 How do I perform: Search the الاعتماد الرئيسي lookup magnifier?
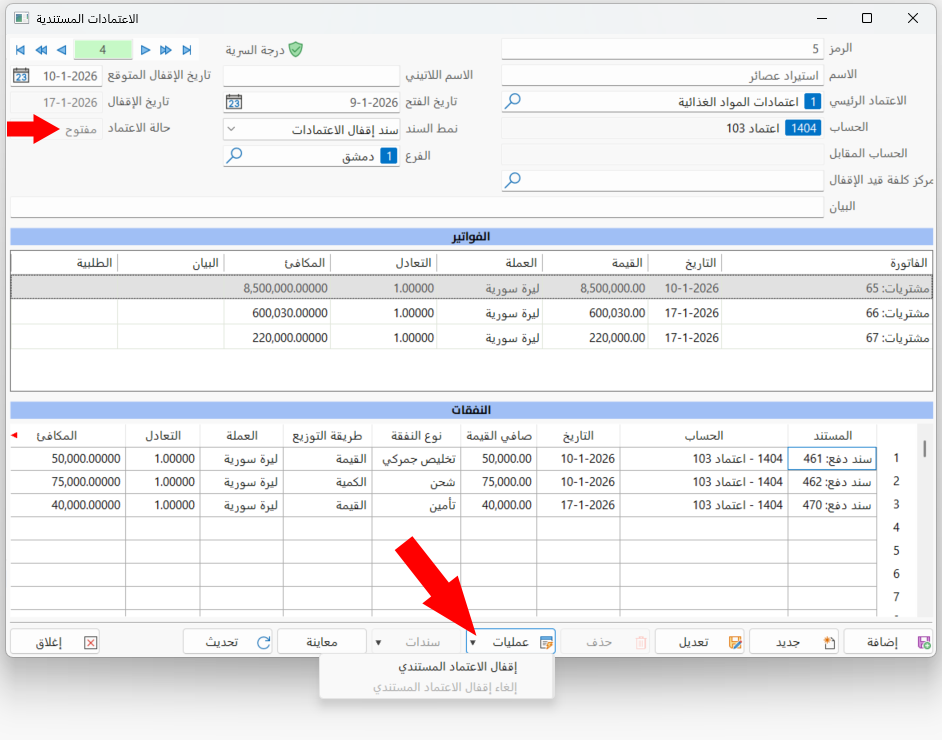(x=512, y=101)
